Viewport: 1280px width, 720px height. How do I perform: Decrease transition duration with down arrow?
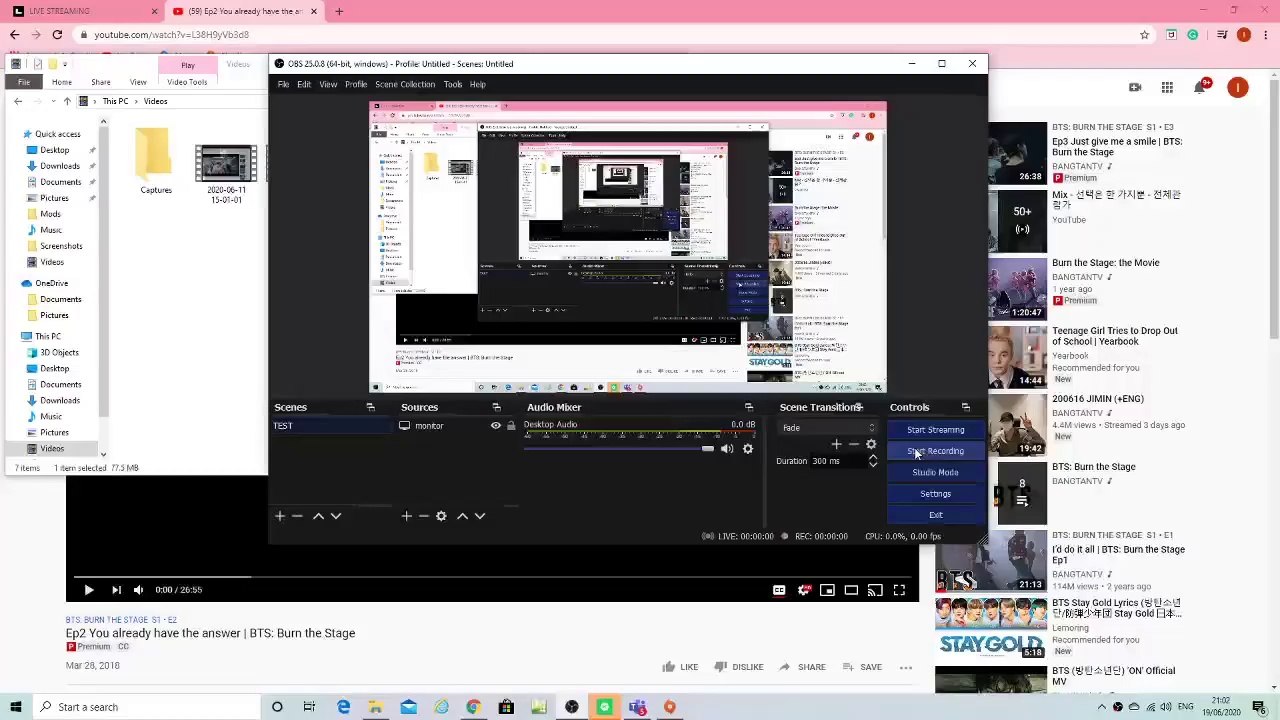873,465
